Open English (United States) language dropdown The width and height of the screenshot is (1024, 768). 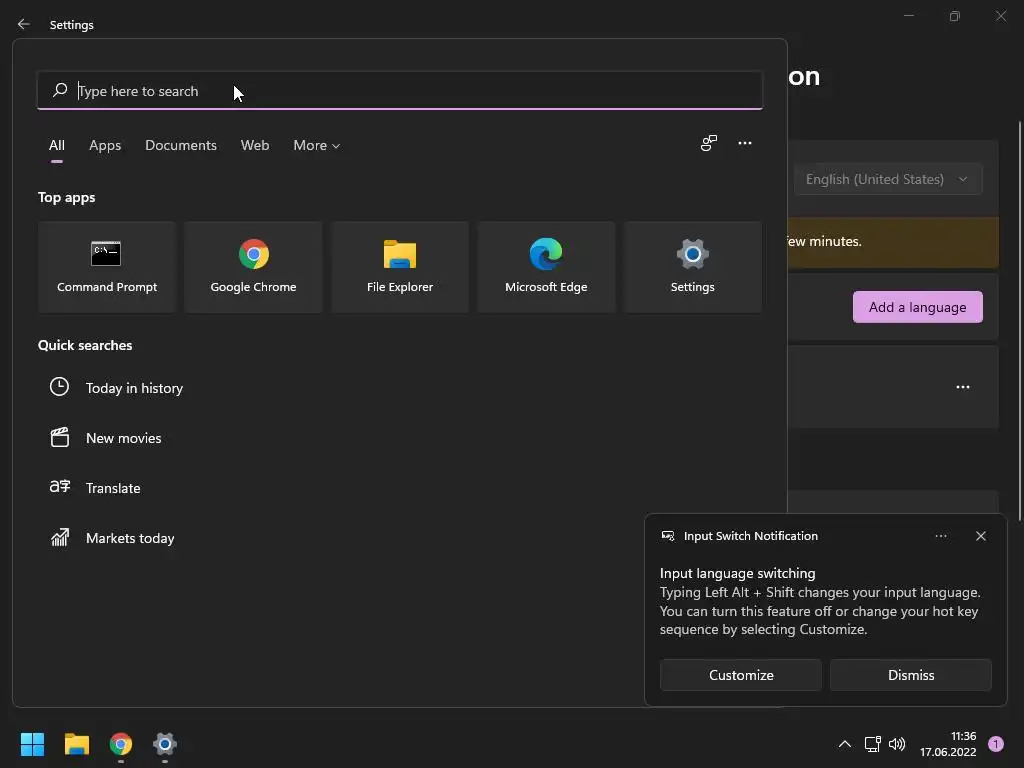click(x=888, y=179)
